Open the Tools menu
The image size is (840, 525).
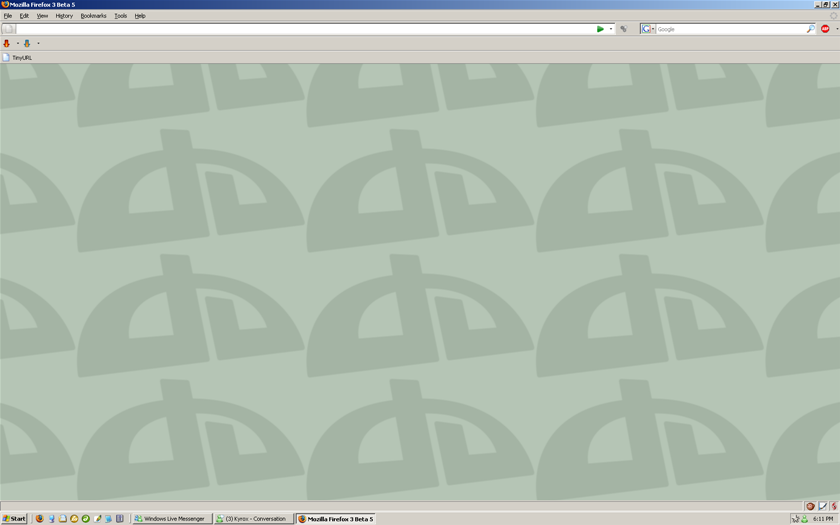121,16
